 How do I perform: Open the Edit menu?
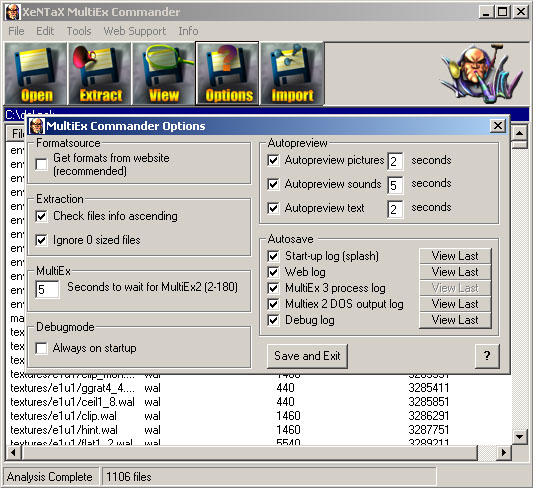pyautogui.click(x=45, y=31)
